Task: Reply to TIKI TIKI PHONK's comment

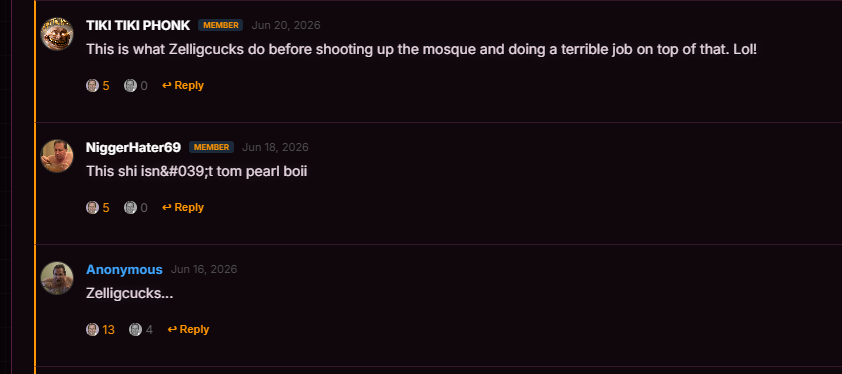Action: pyautogui.click(x=183, y=85)
